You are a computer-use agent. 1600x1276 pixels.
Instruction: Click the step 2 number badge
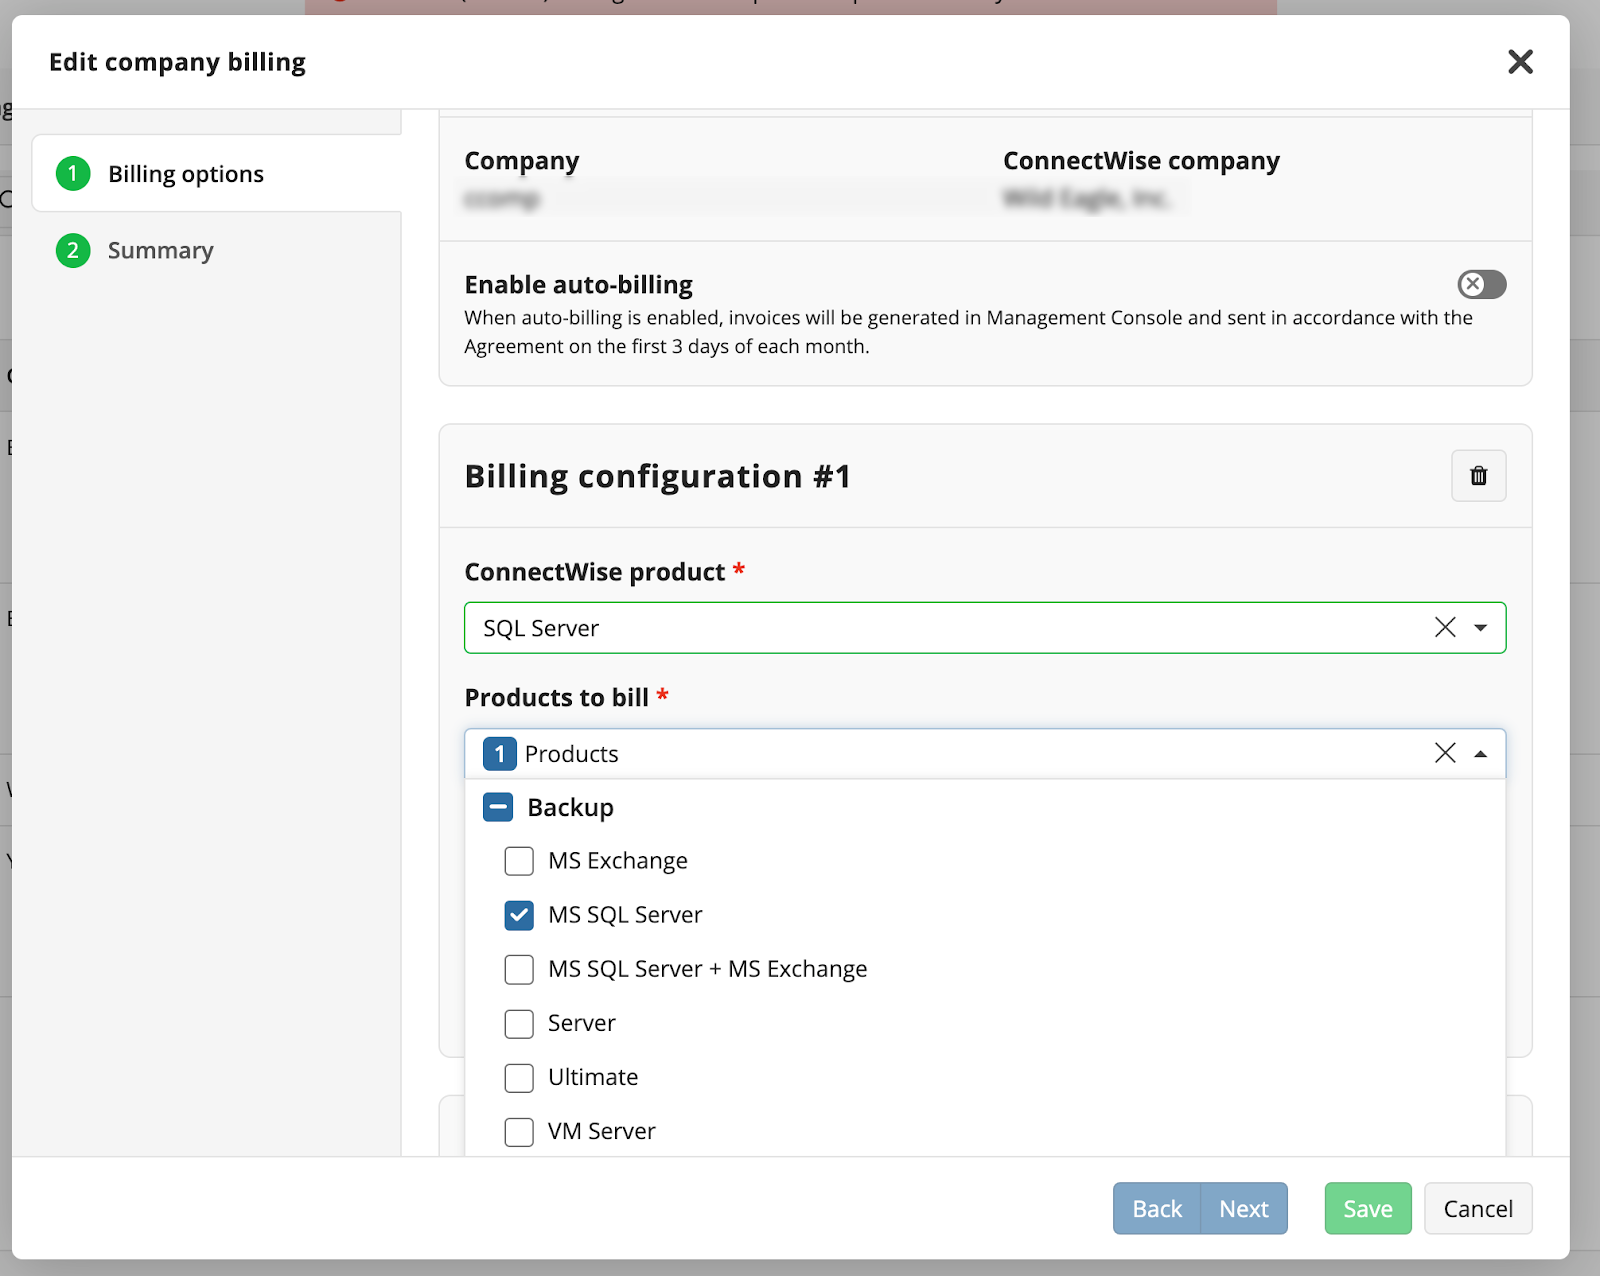point(73,250)
